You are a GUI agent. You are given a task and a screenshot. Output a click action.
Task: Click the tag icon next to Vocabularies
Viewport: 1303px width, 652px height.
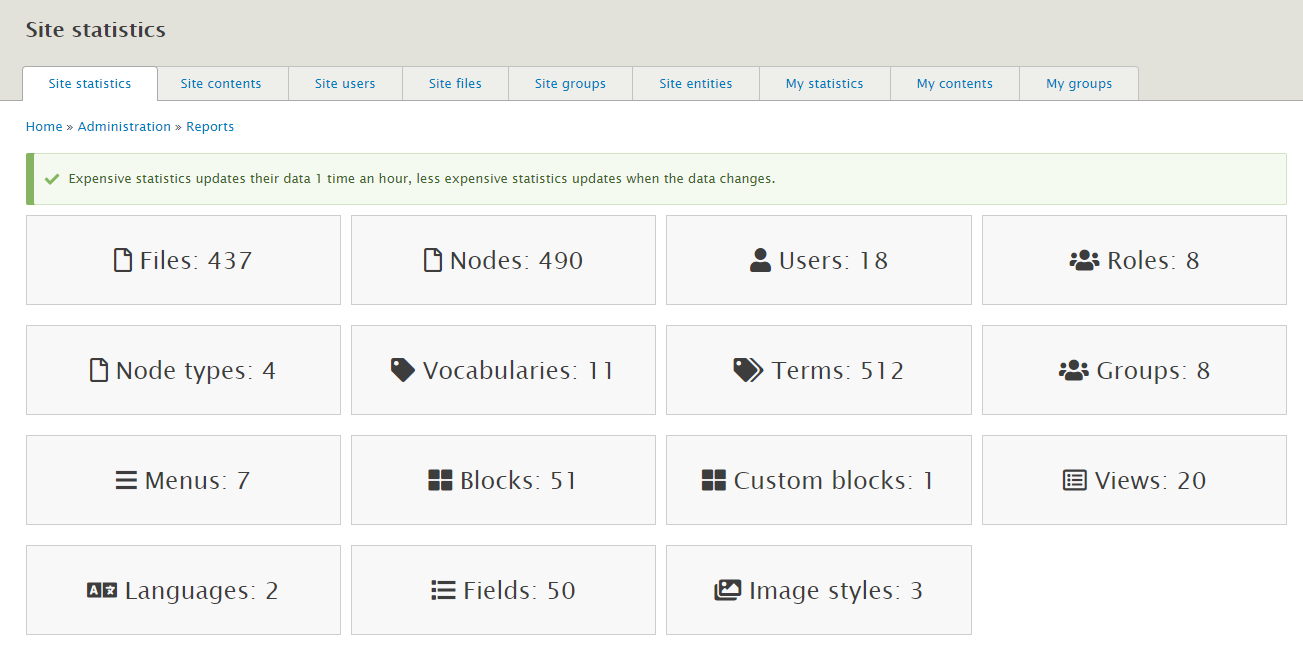402,368
